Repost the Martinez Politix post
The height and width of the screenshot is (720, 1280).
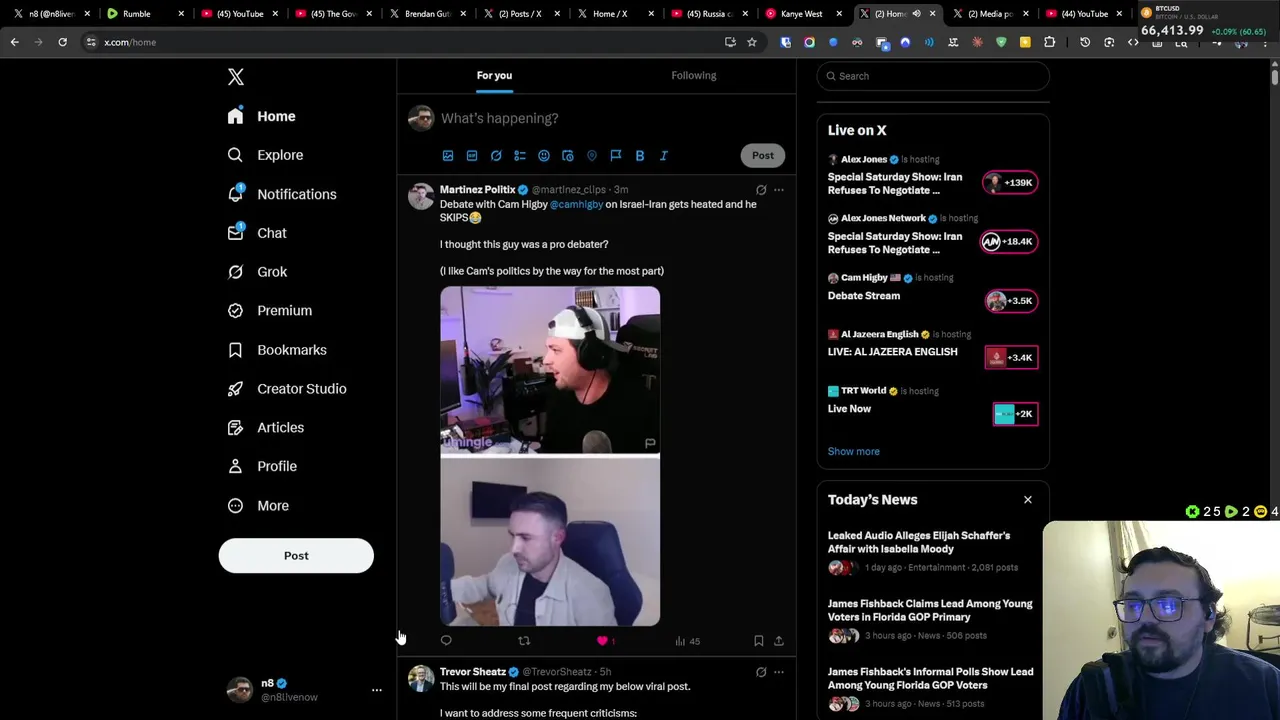524,641
